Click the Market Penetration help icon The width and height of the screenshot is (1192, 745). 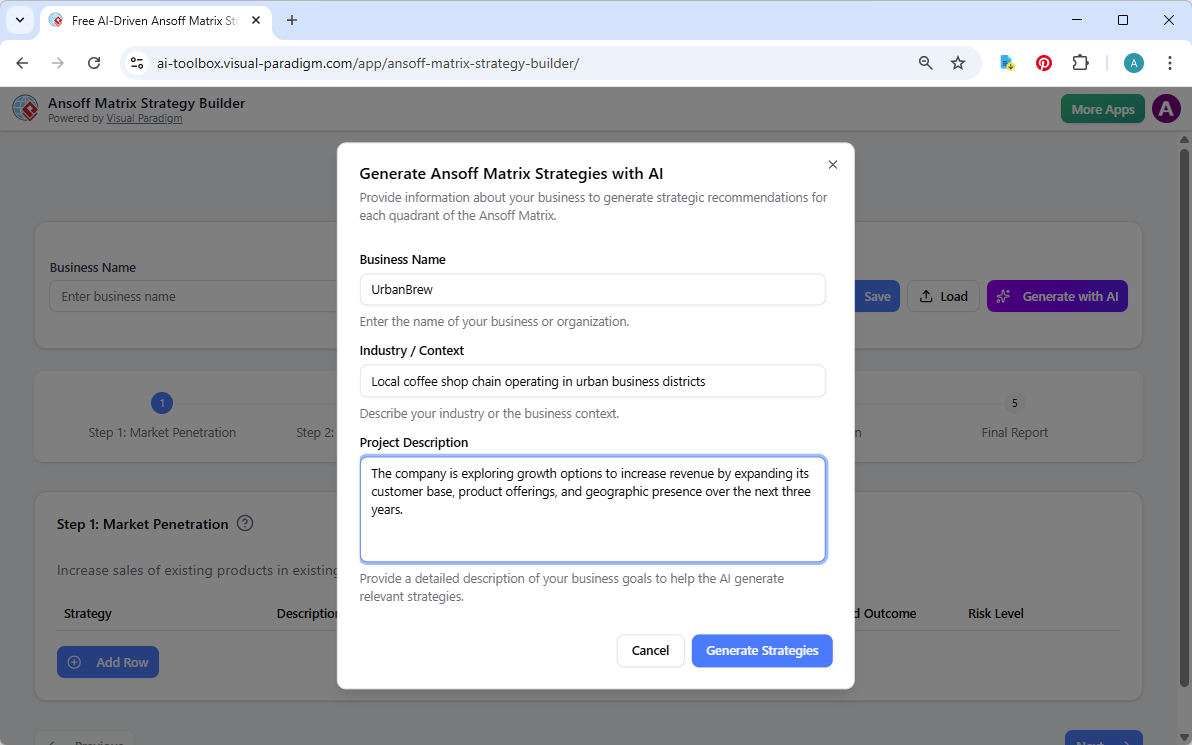245,524
